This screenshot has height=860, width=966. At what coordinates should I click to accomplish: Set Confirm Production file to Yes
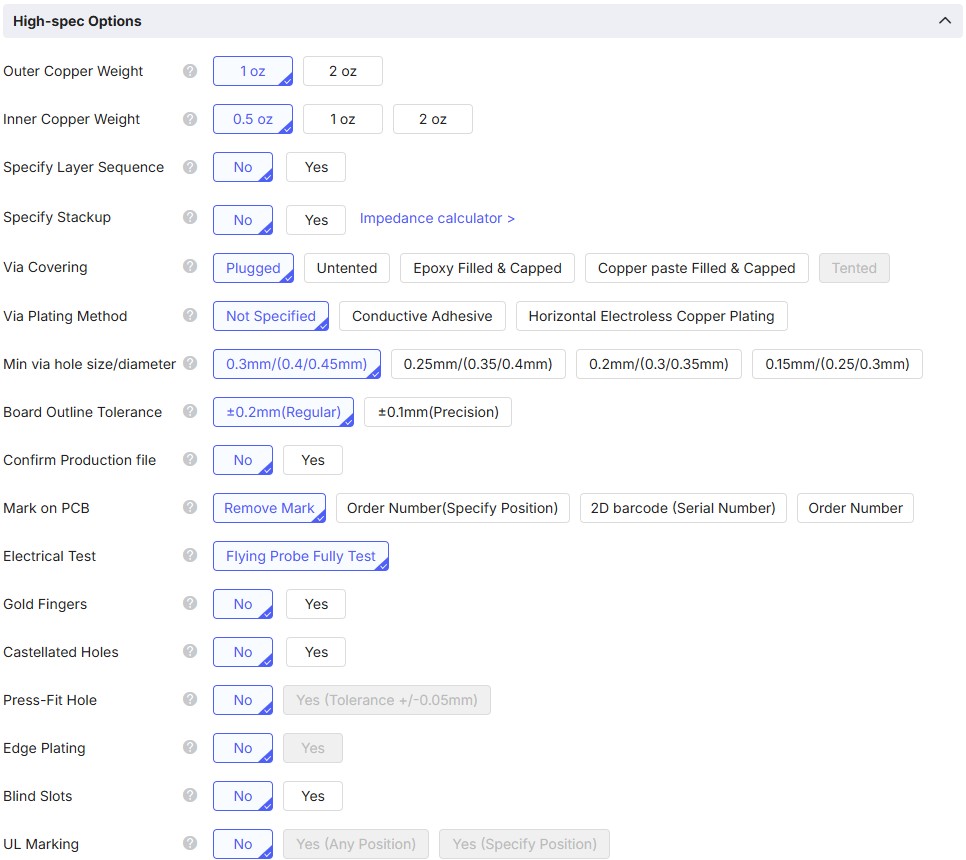tap(312, 460)
